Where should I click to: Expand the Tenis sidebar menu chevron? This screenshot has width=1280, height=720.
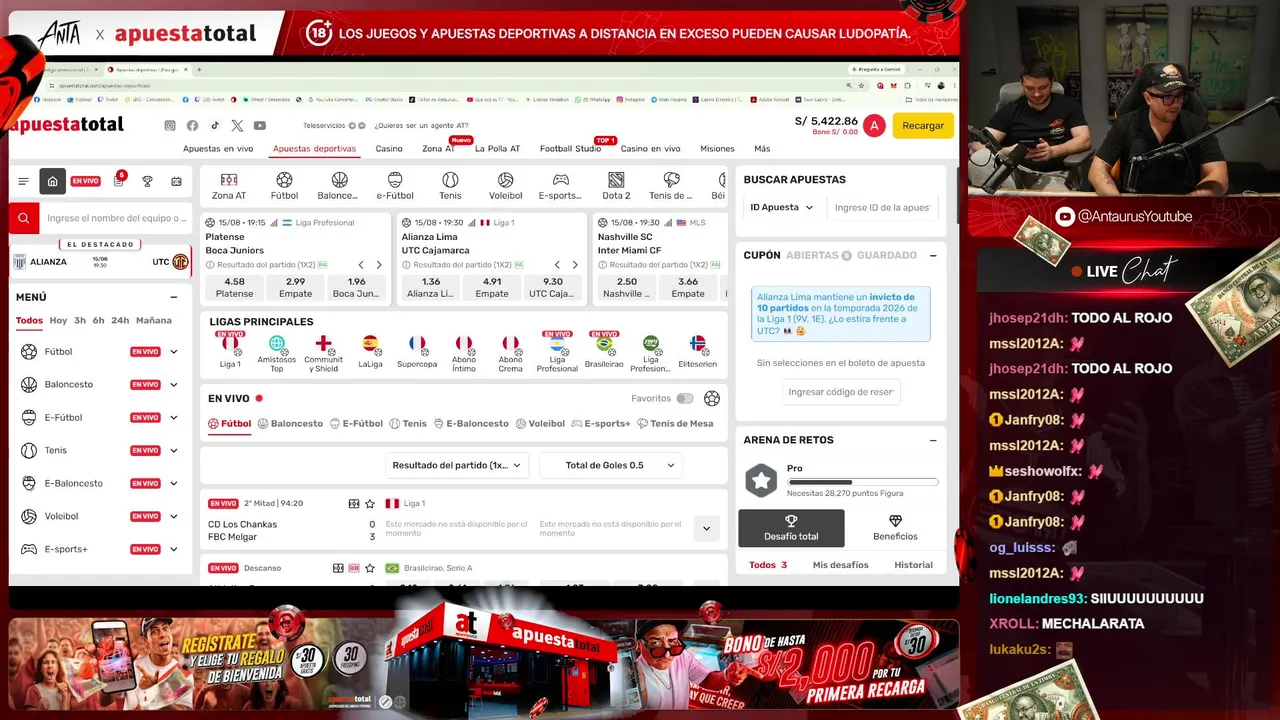click(x=174, y=451)
